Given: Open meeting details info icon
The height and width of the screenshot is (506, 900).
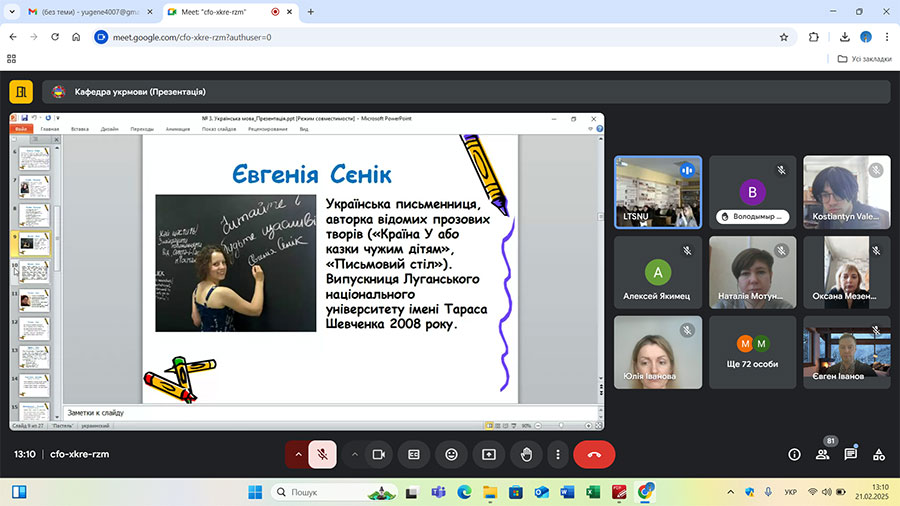Looking at the screenshot, I should pyautogui.click(x=794, y=454).
